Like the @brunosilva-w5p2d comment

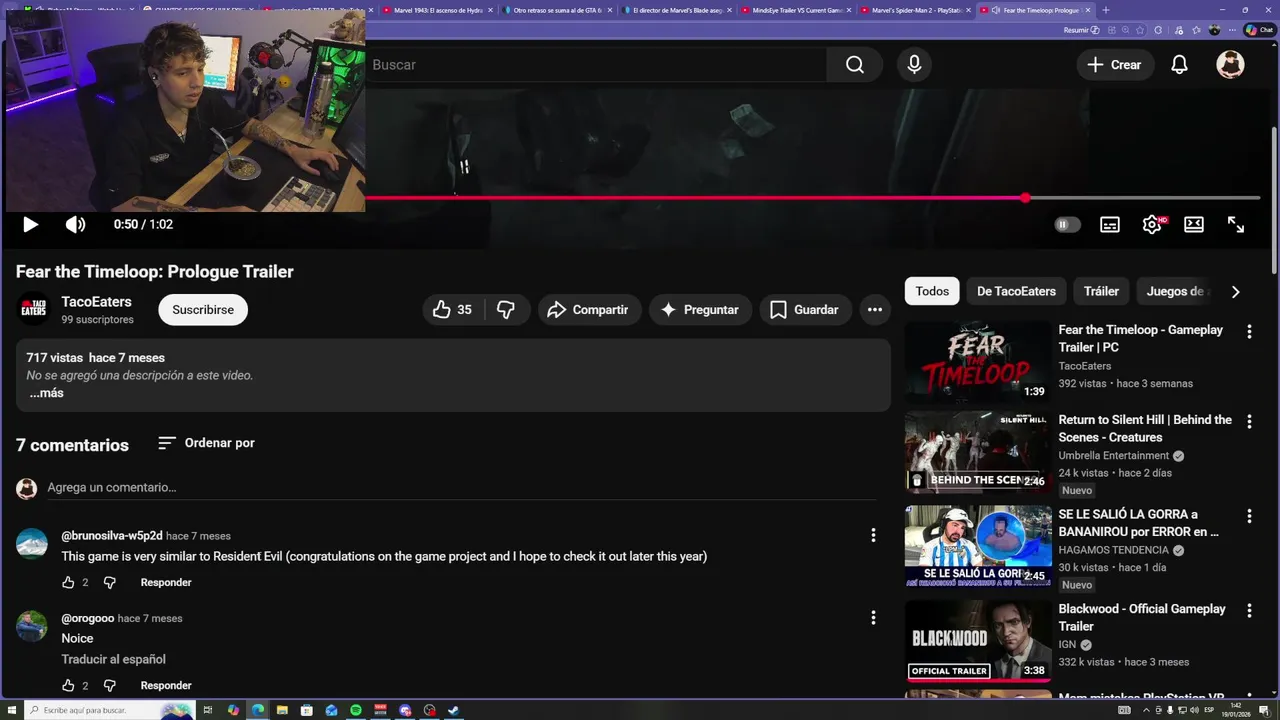pyautogui.click(x=68, y=582)
